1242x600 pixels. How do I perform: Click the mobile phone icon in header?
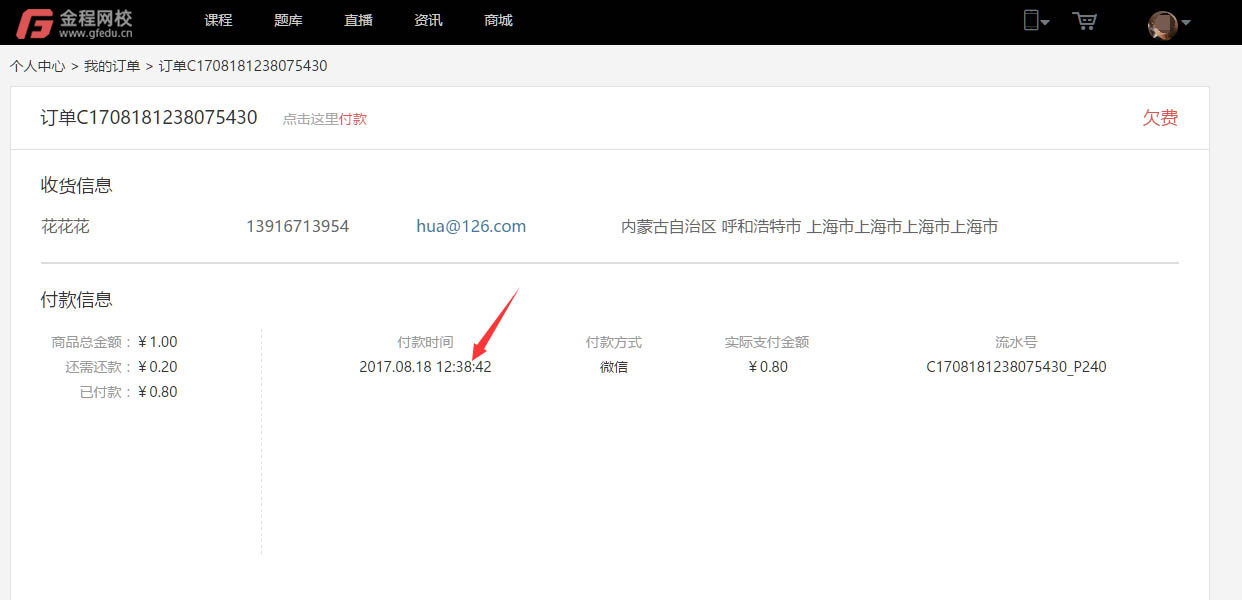click(x=1030, y=21)
